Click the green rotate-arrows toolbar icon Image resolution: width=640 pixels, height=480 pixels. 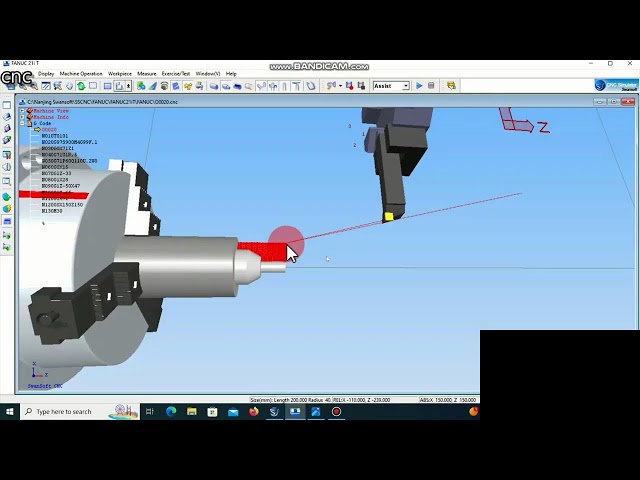tap(81, 86)
